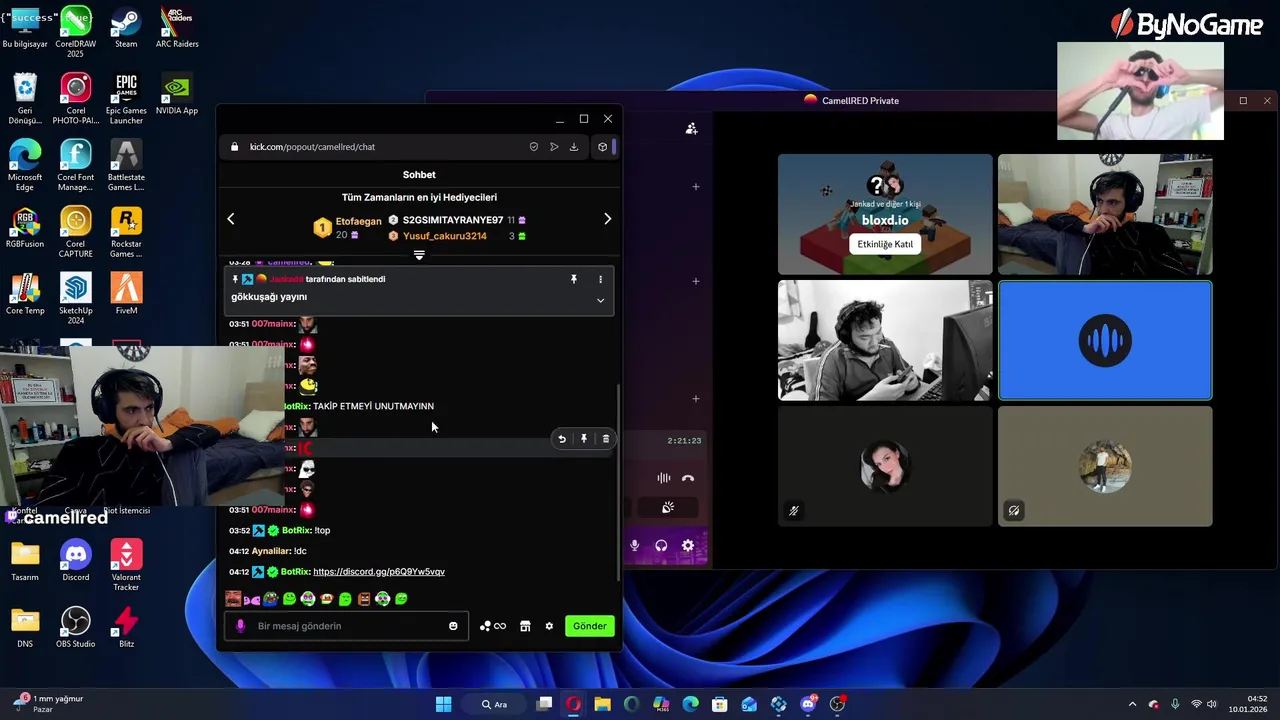Screen dimensions: 1280x720
Task: Disconnect from the call with hang-up icon in Discord
Action: tap(688, 478)
